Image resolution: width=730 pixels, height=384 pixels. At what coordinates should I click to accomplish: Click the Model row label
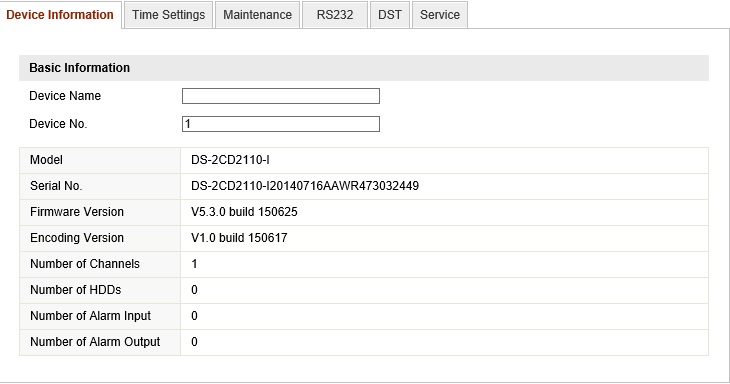46,160
